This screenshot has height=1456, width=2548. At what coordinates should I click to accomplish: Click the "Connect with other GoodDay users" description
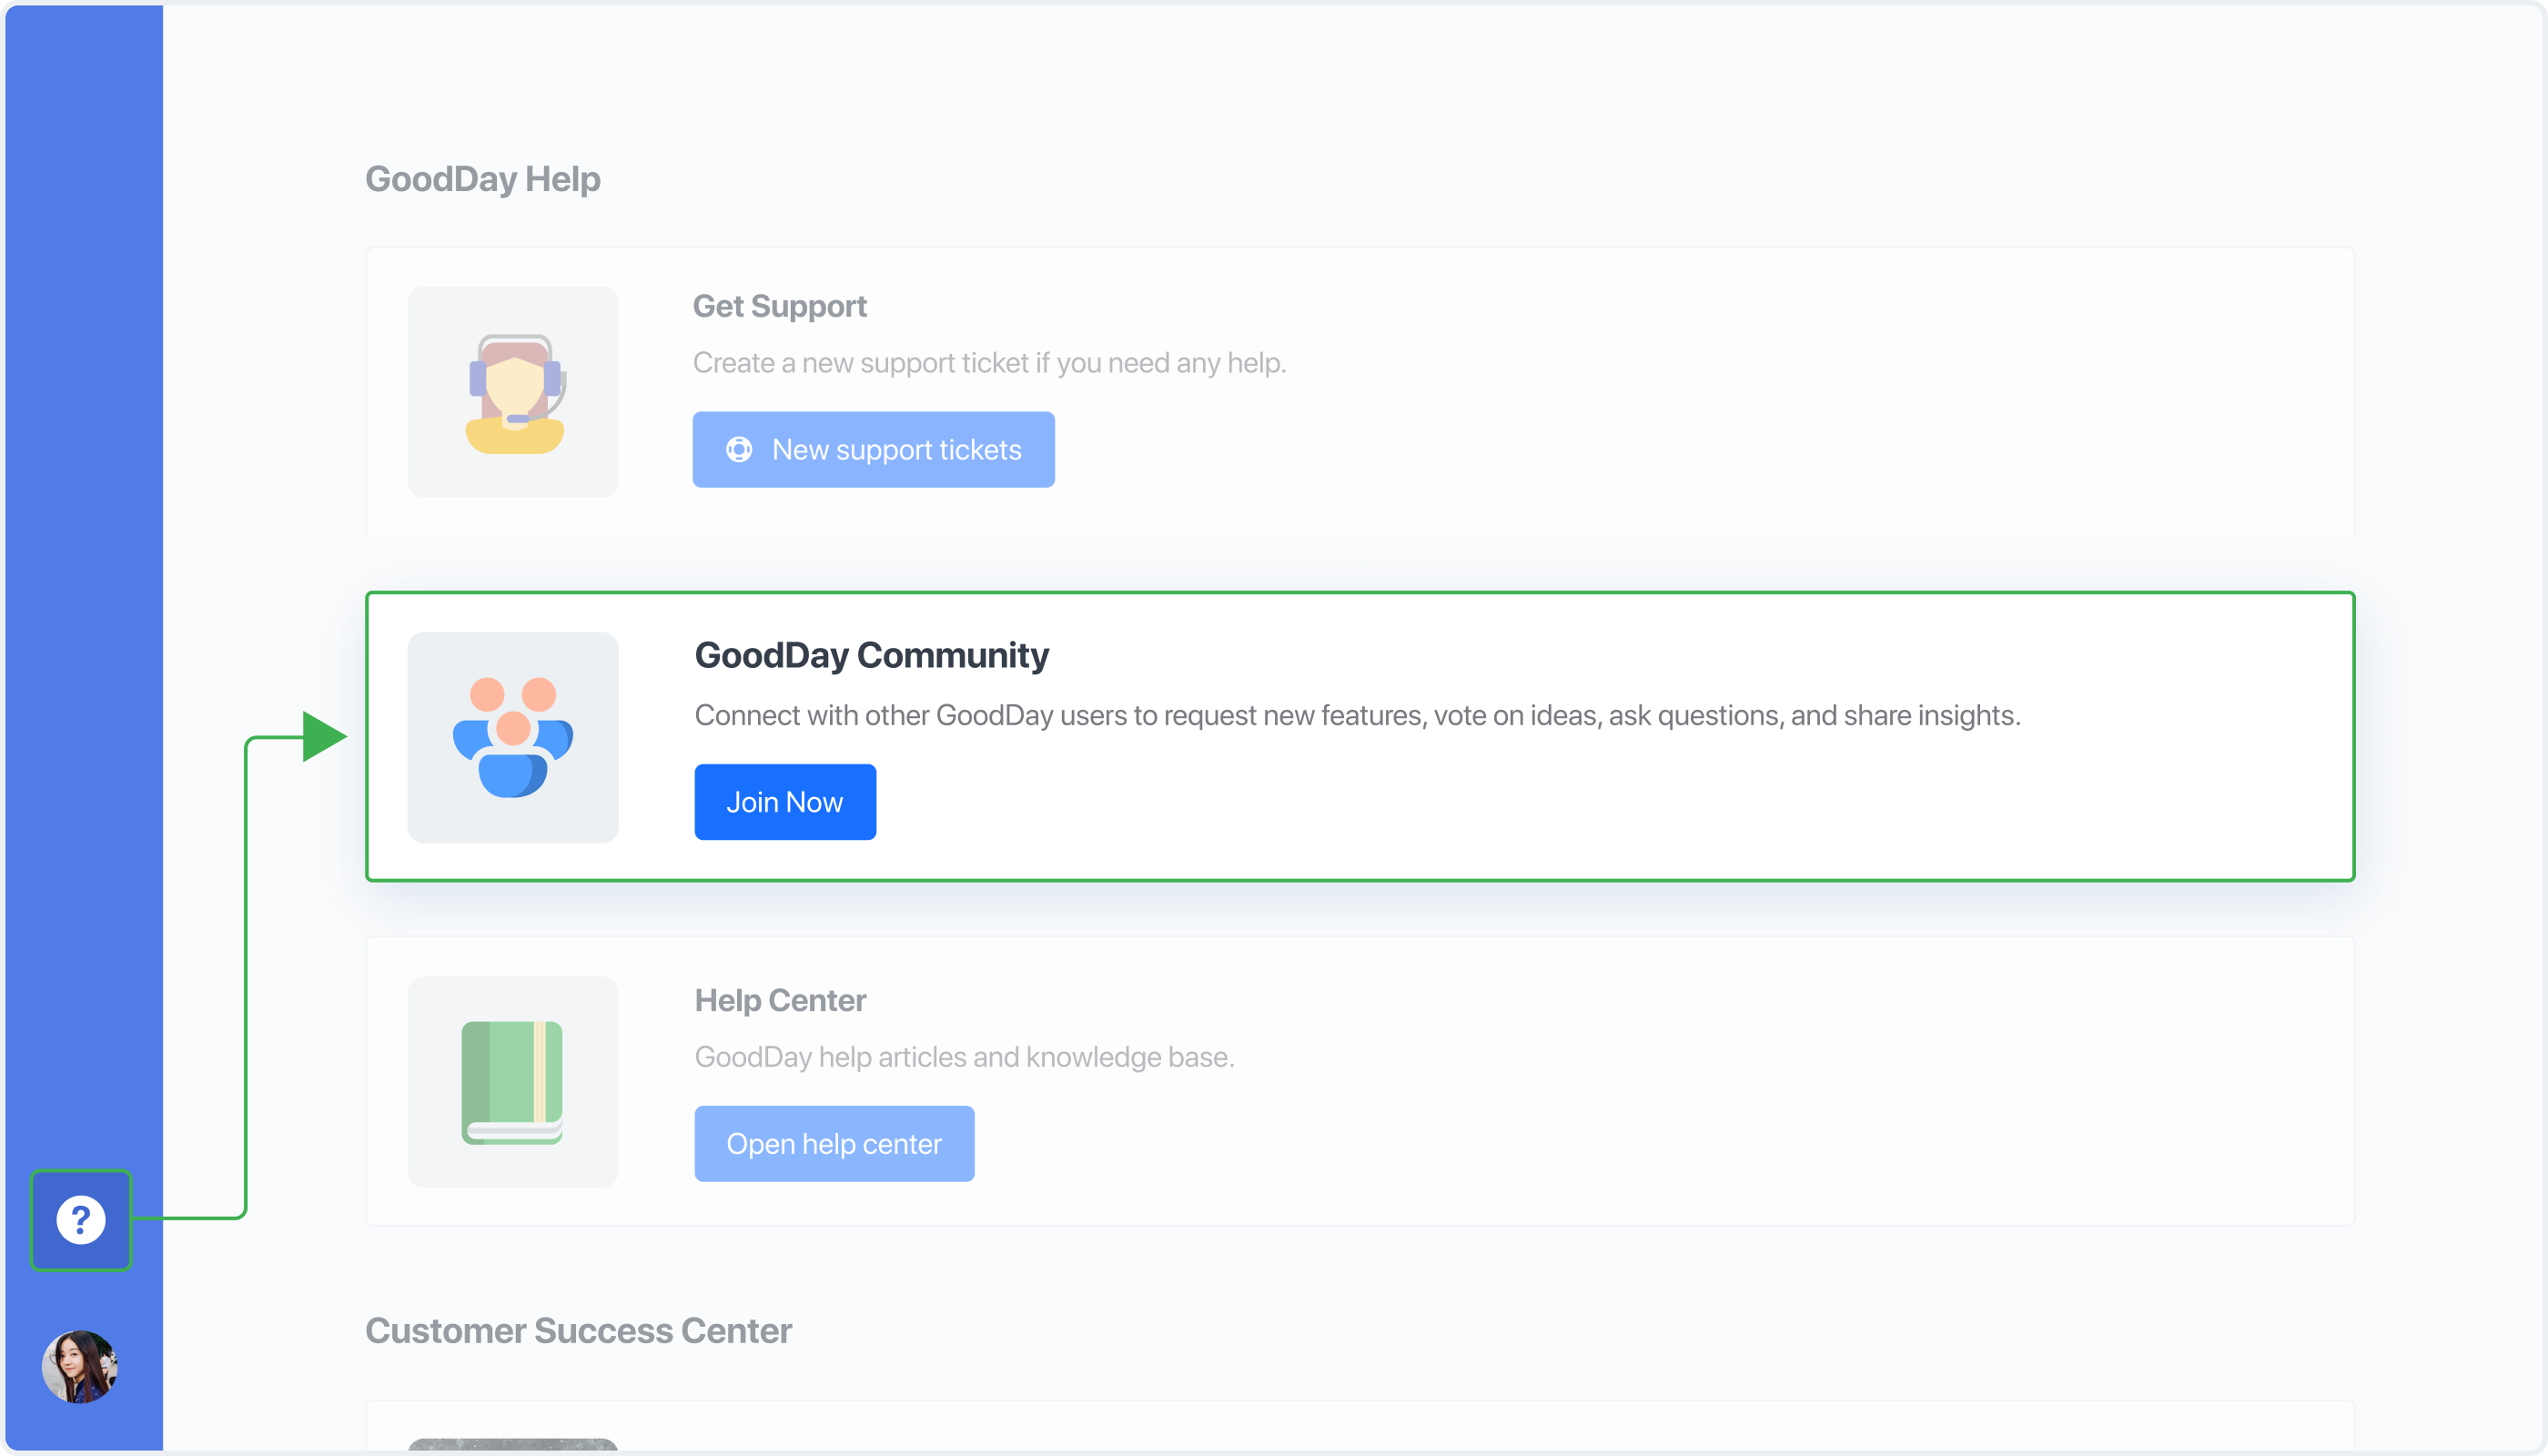[1357, 715]
